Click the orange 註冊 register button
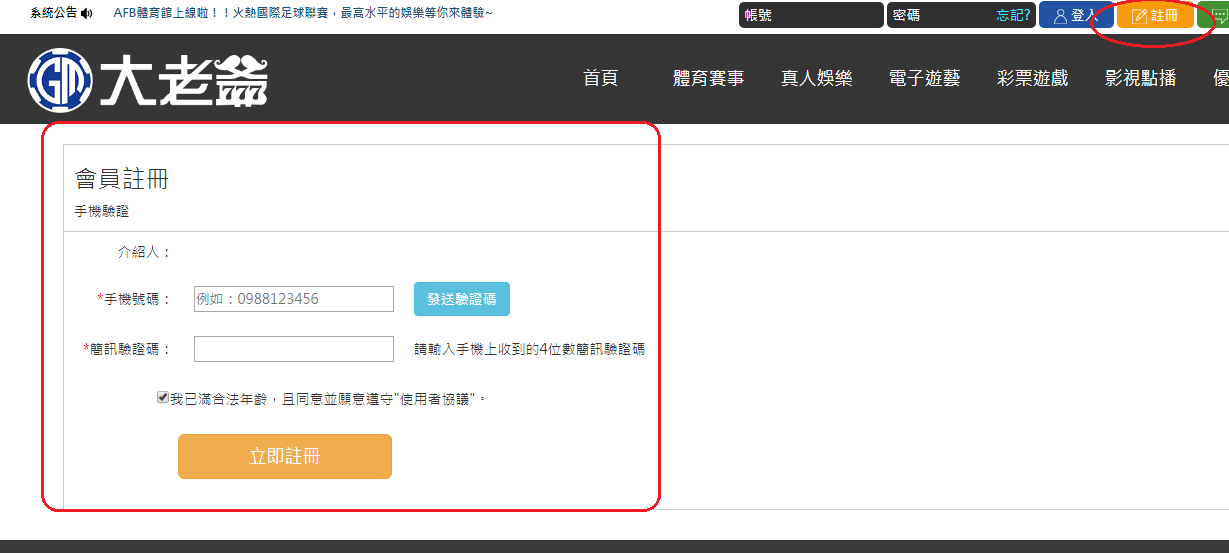Viewport: 1229px width, 553px height. click(1154, 16)
